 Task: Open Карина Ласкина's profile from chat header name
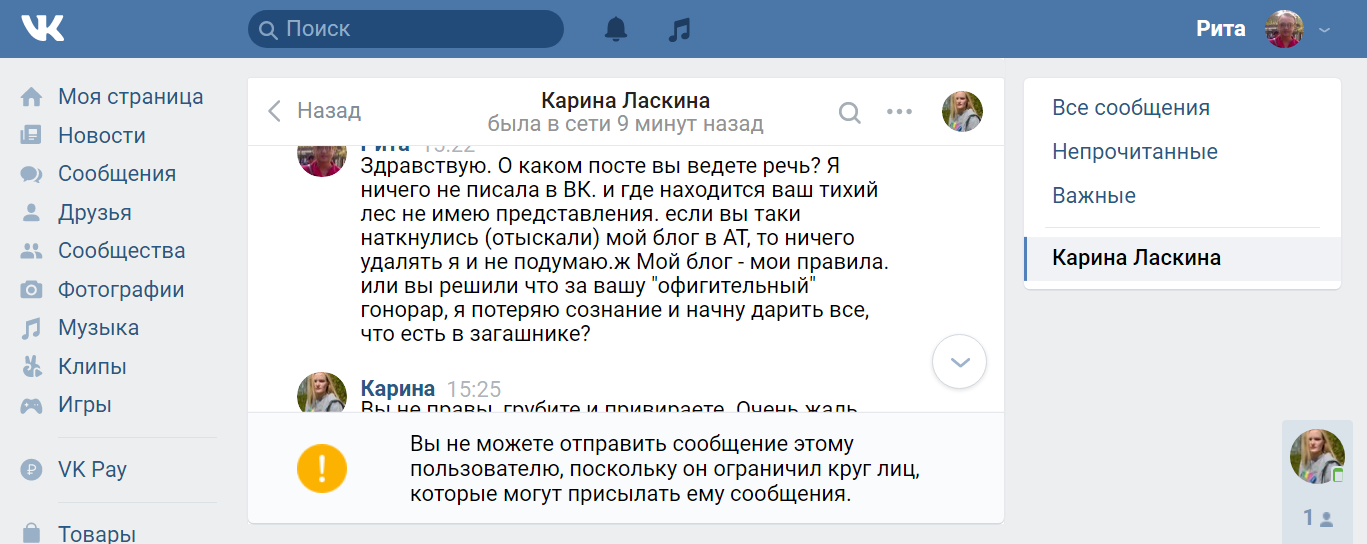pyautogui.click(x=625, y=100)
